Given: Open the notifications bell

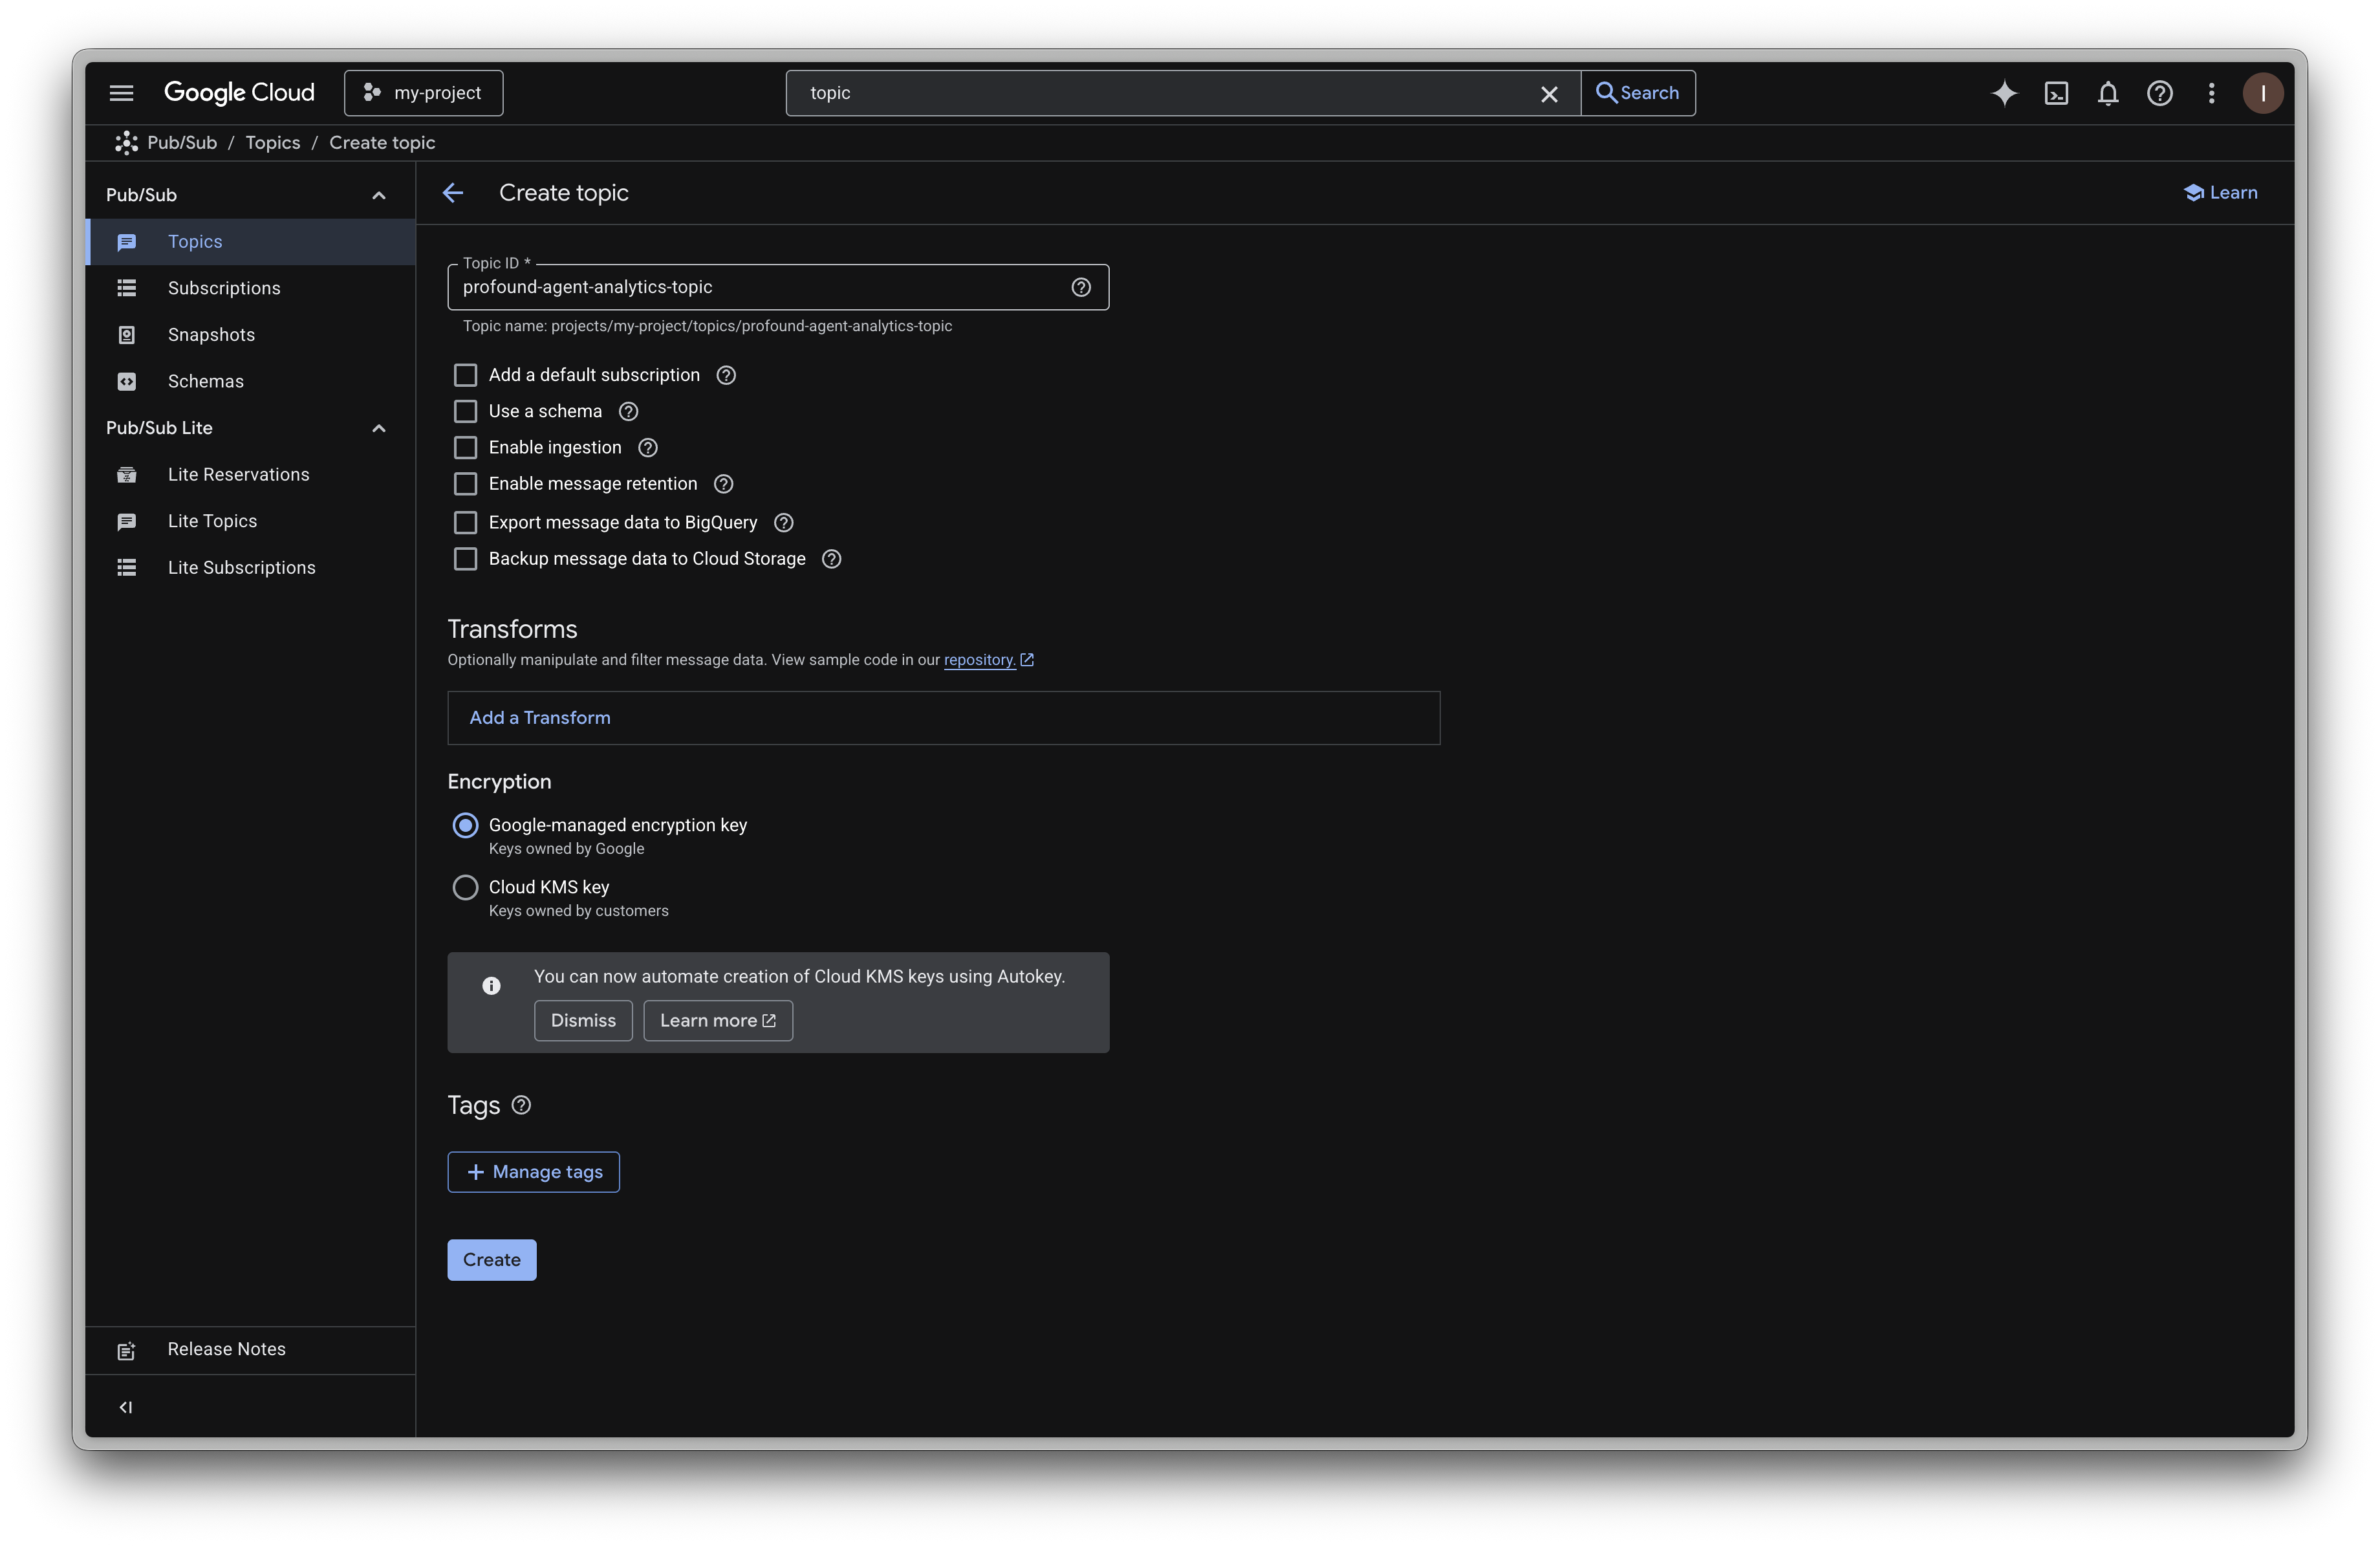Looking at the screenshot, I should [x=2108, y=93].
